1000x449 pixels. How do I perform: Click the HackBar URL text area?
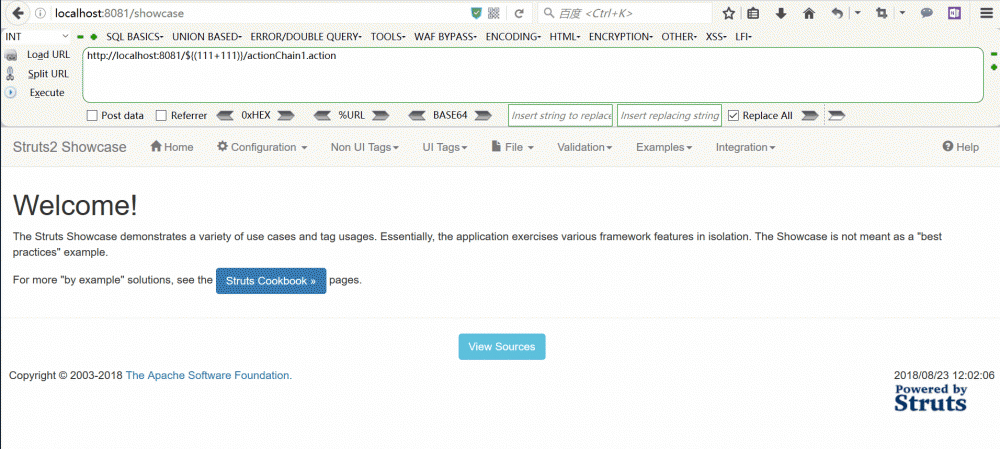(533, 75)
